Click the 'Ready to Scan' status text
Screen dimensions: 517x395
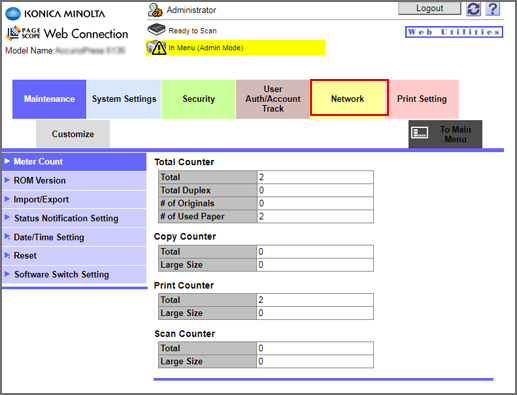pyautogui.click(x=193, y=31)
